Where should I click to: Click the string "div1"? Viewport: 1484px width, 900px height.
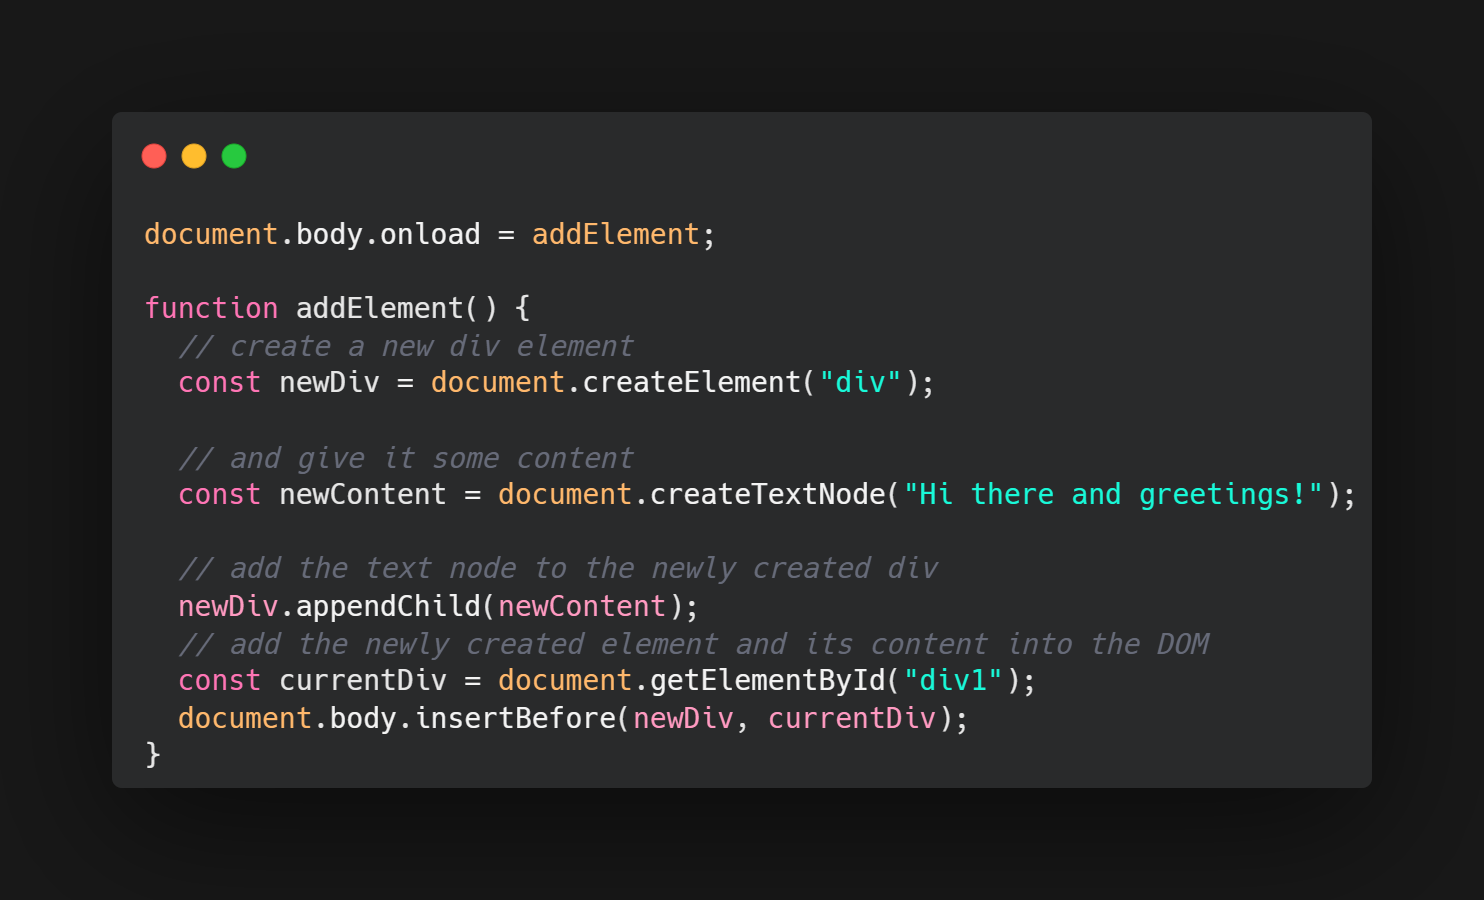point(953,680)
